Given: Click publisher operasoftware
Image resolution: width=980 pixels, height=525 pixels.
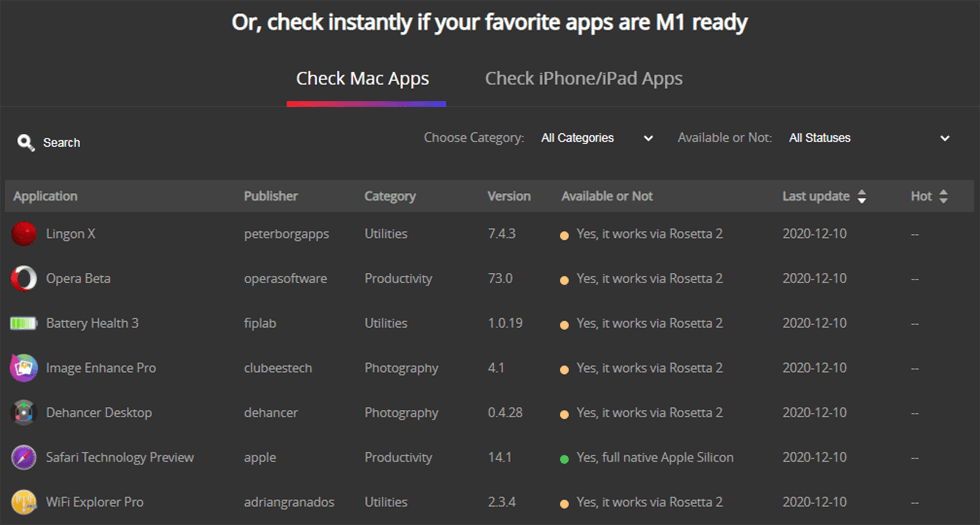Looking at the screenshot, I should (285, 279).
